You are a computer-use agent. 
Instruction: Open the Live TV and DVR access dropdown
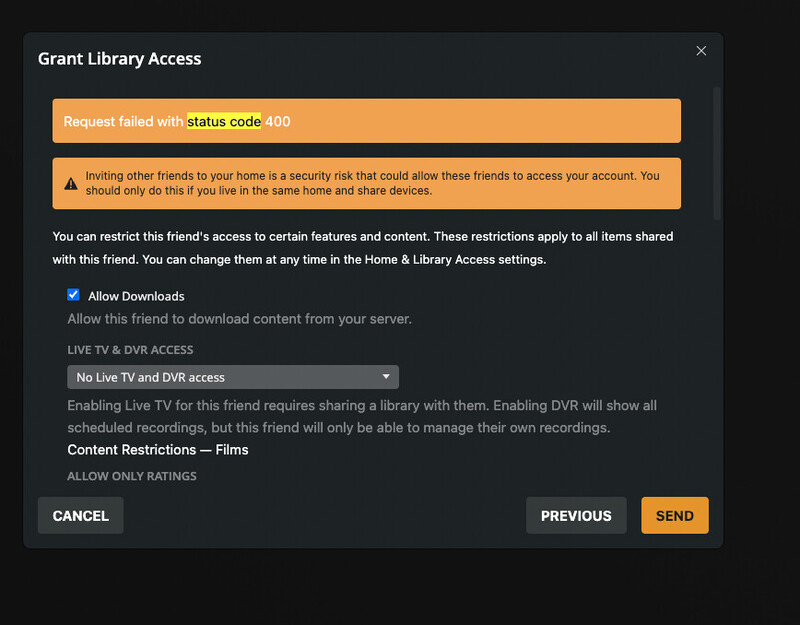click(232, 377)
